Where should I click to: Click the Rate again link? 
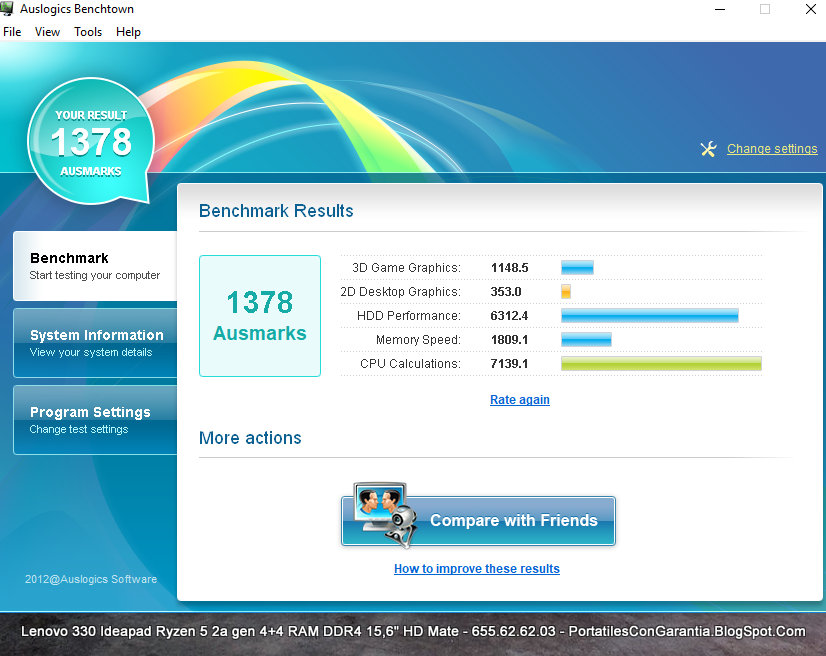(x=520, y=400)
